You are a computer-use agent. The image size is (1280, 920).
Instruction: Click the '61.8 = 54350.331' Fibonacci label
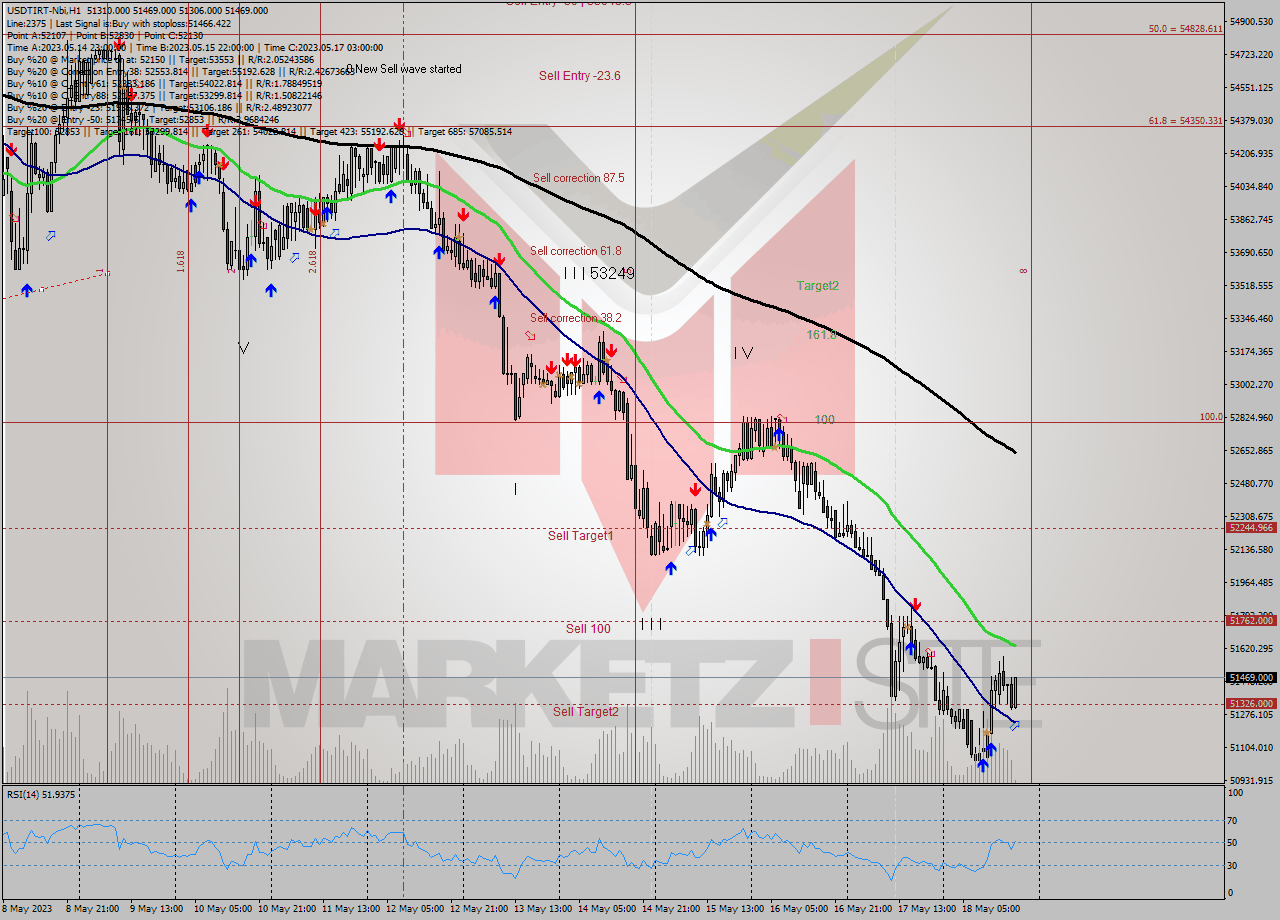click(1185, 121)
